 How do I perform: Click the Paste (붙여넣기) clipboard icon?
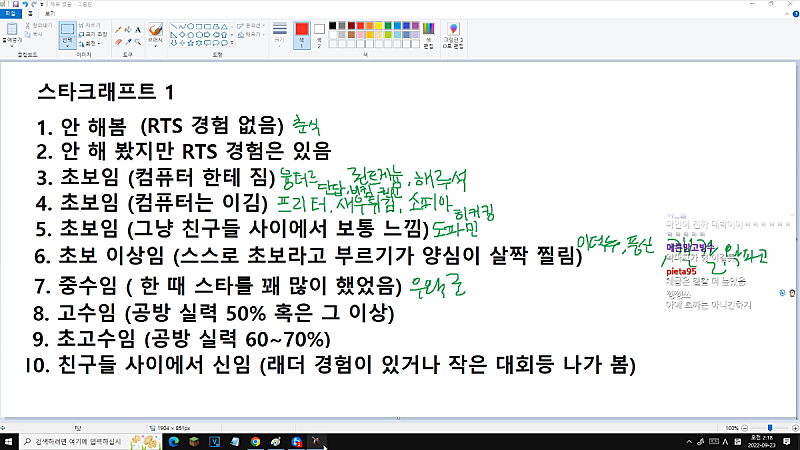[x=12, y=29]
